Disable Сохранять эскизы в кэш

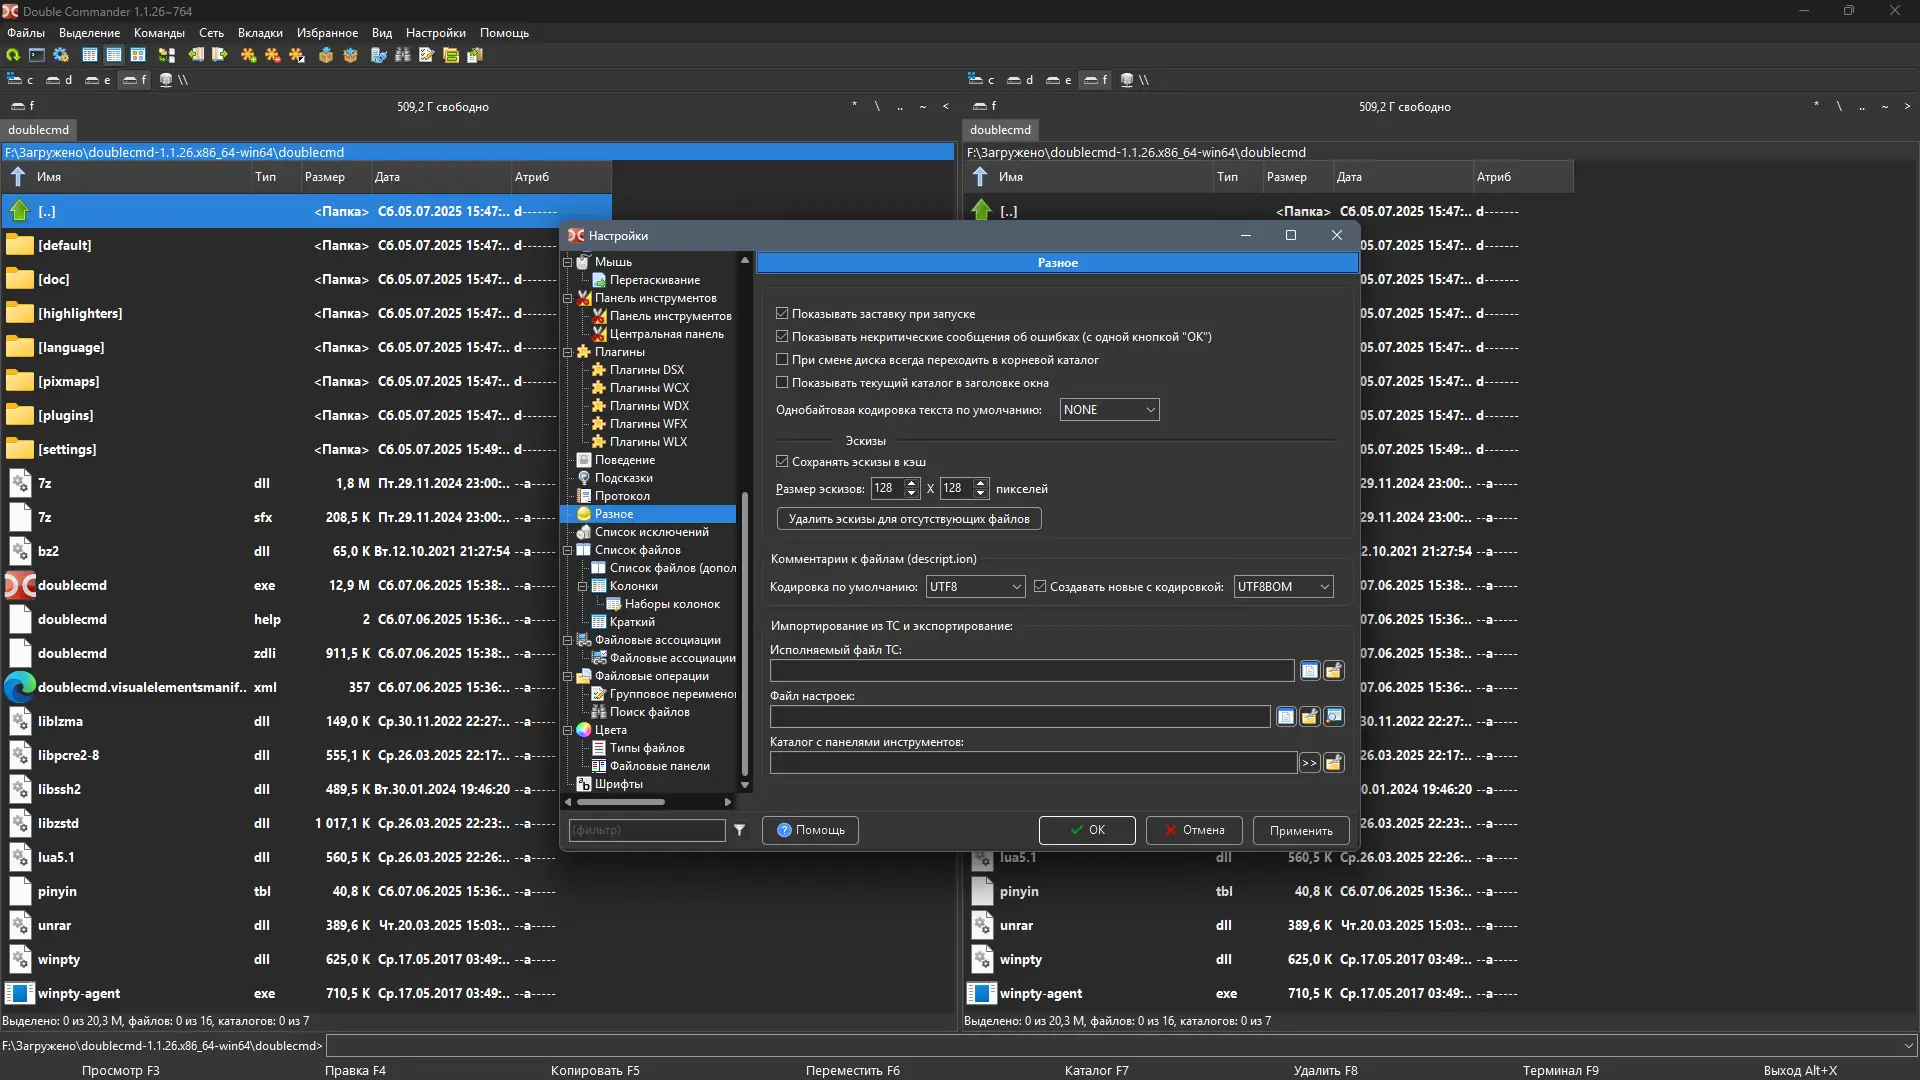point(782,461)
